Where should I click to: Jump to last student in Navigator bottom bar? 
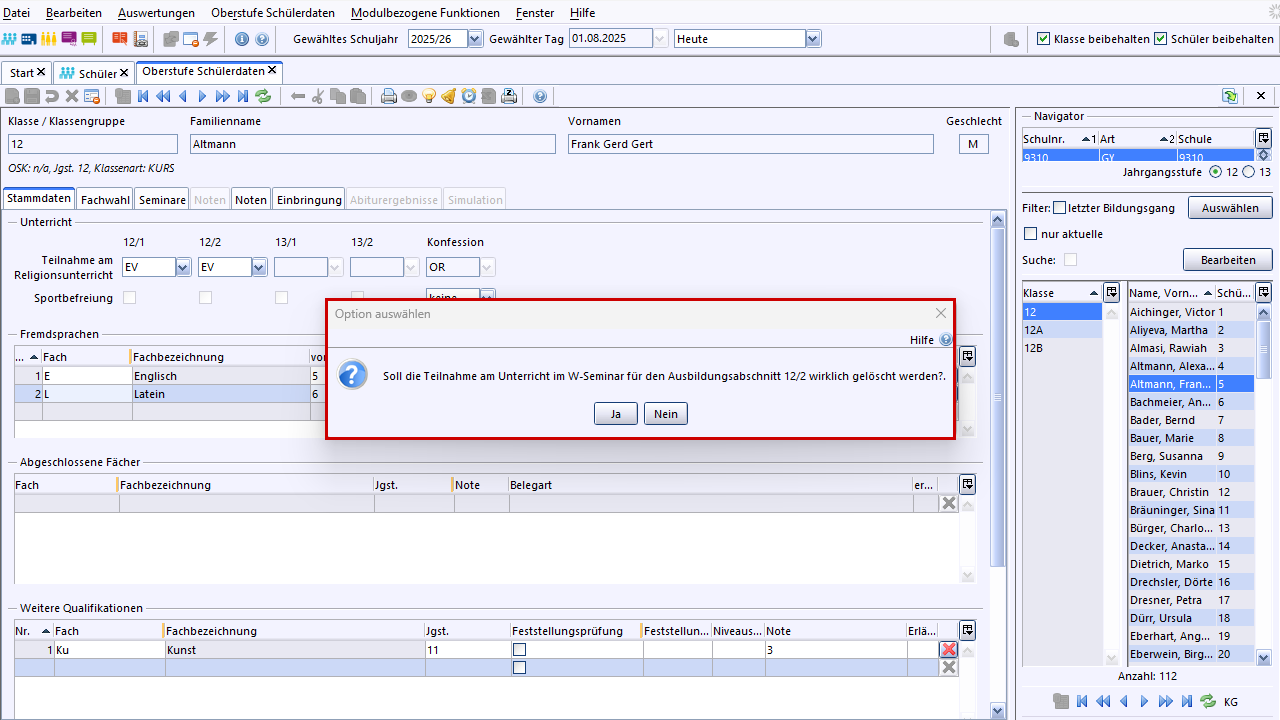click(1187, 702)
